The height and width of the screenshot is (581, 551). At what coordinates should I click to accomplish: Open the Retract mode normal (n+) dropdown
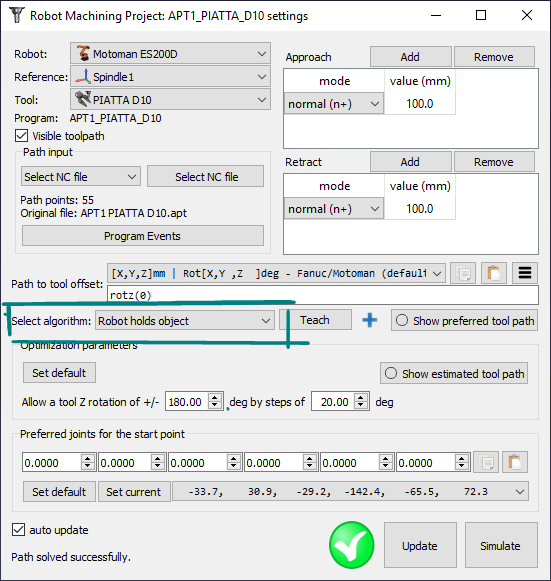[334, 209]
